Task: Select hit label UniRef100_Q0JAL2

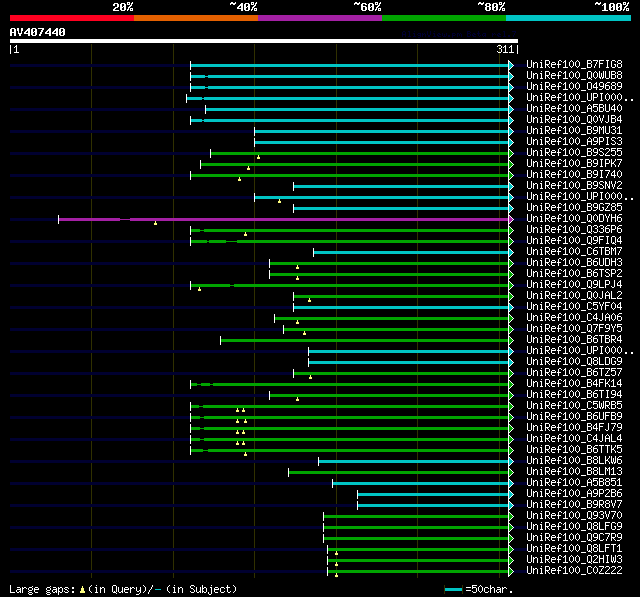Action: click(574, 296)
